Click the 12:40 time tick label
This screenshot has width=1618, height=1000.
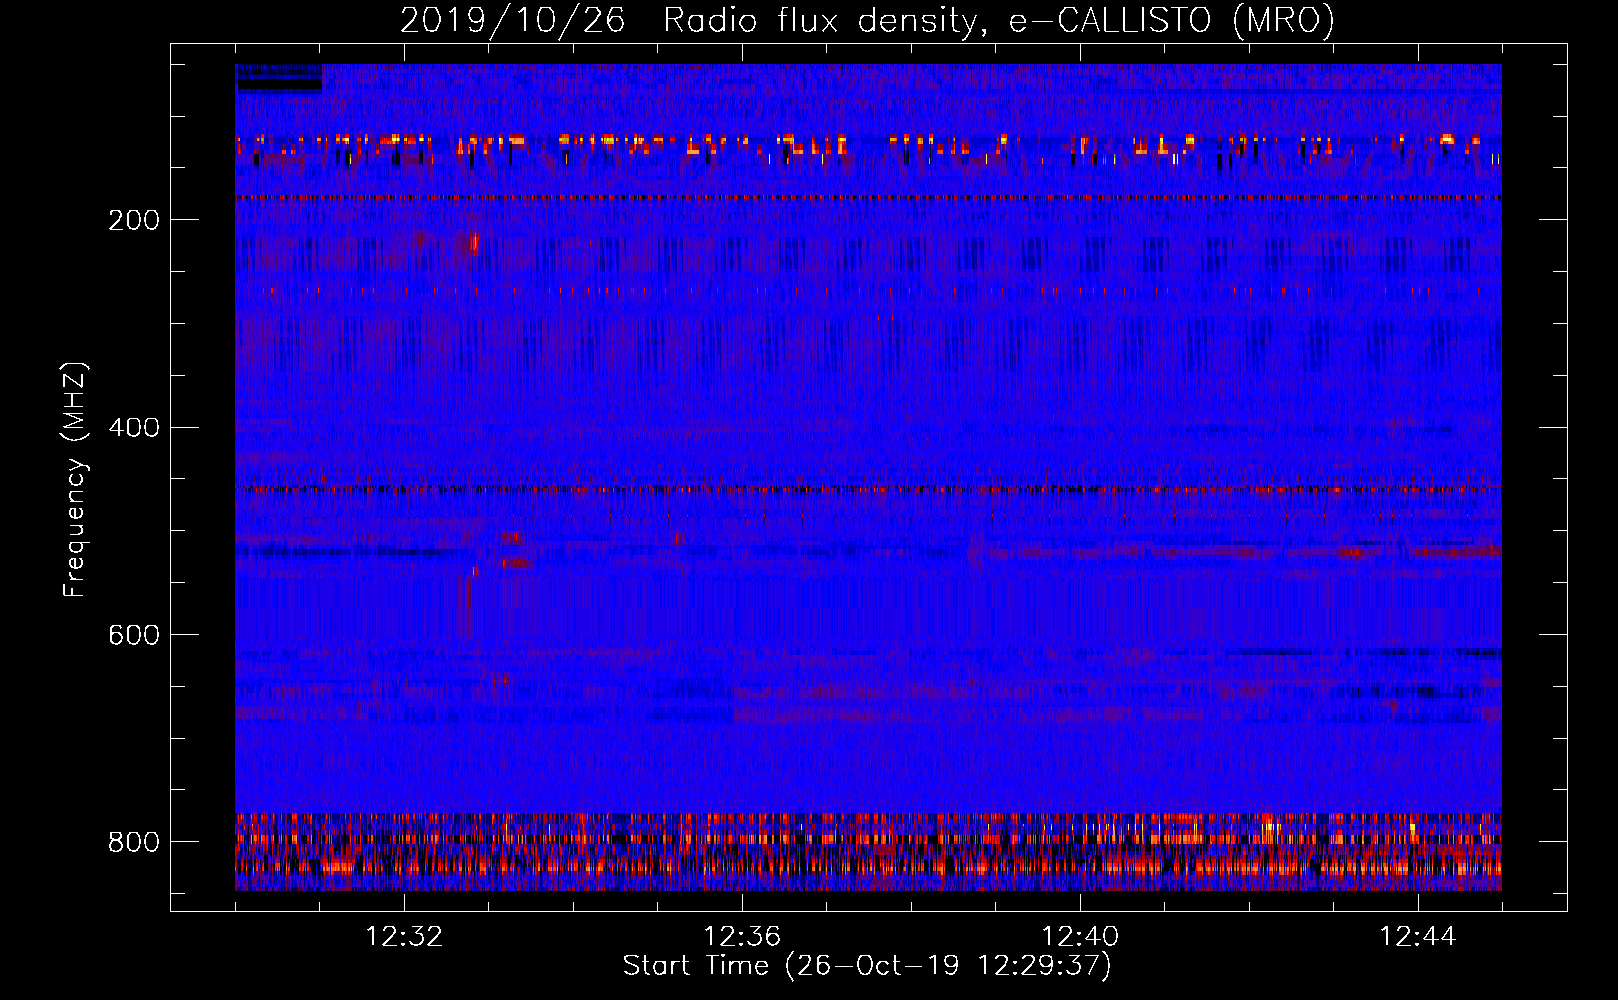1080,937
